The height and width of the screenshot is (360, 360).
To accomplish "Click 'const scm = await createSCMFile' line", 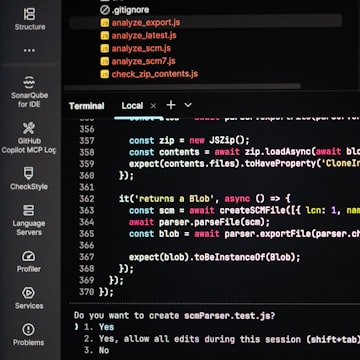I will pyautogui.click(x=244, y=210).
